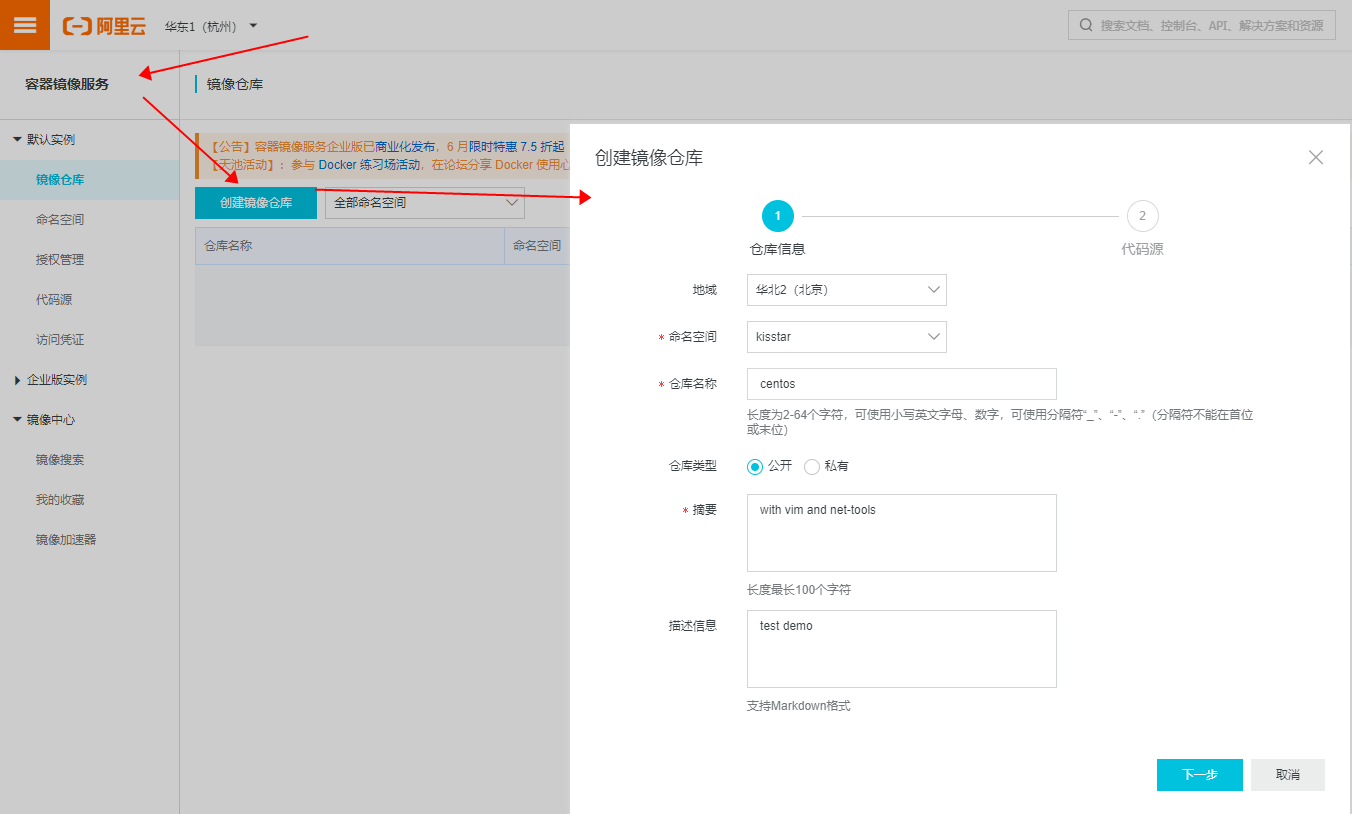This screenshot has width=1352, height=814.
Task: Open 授权管理 in the sidebar
Action: [60, 260]
